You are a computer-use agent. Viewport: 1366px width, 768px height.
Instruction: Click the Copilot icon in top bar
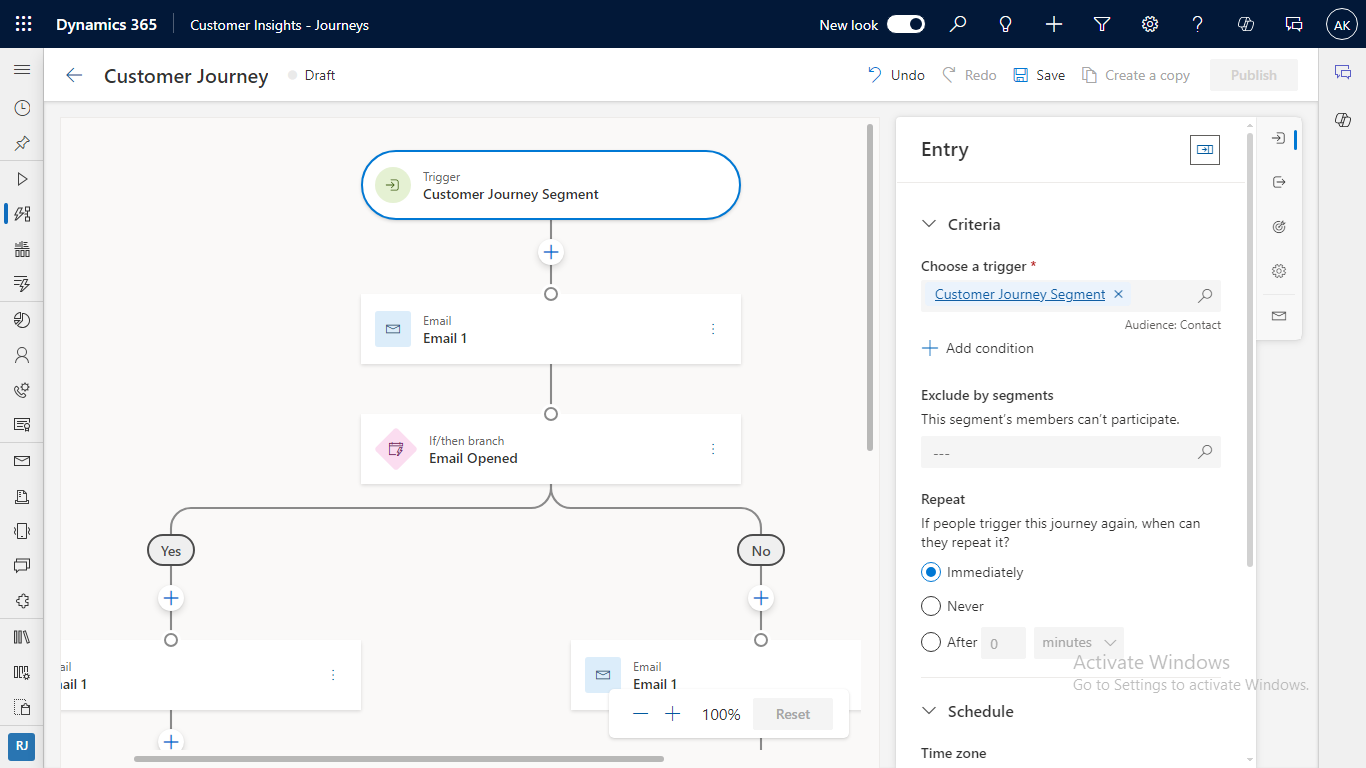pyautogui.click(x=1246, y=24)
